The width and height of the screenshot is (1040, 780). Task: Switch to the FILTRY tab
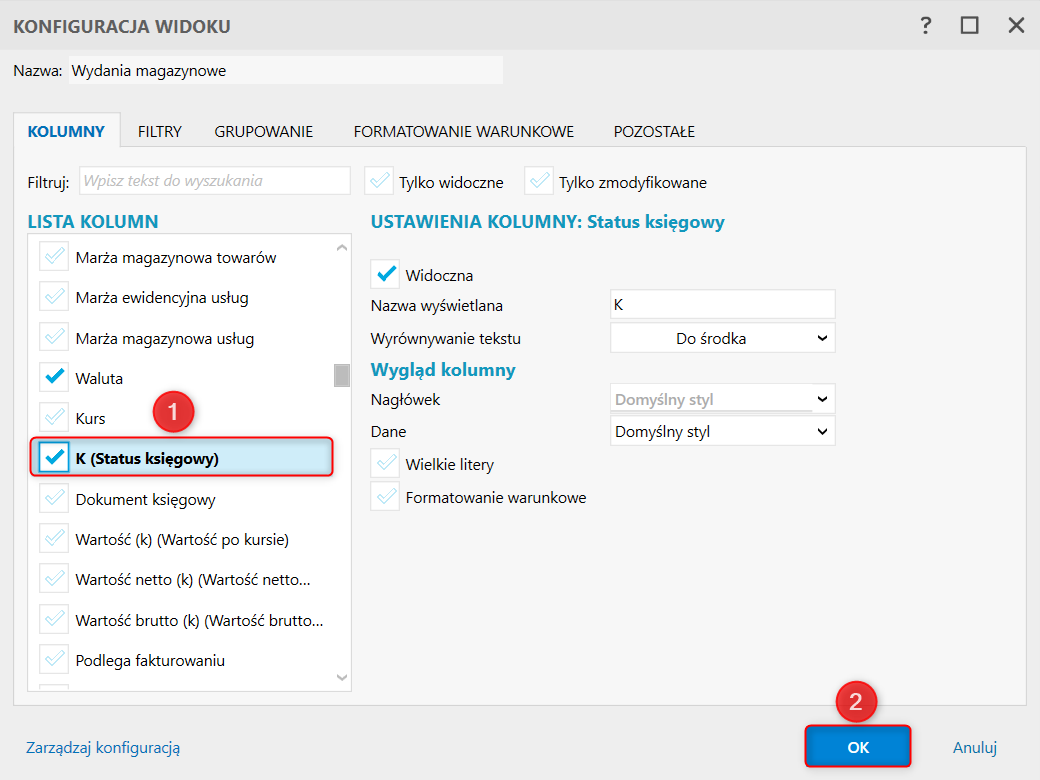pos(160,131)
